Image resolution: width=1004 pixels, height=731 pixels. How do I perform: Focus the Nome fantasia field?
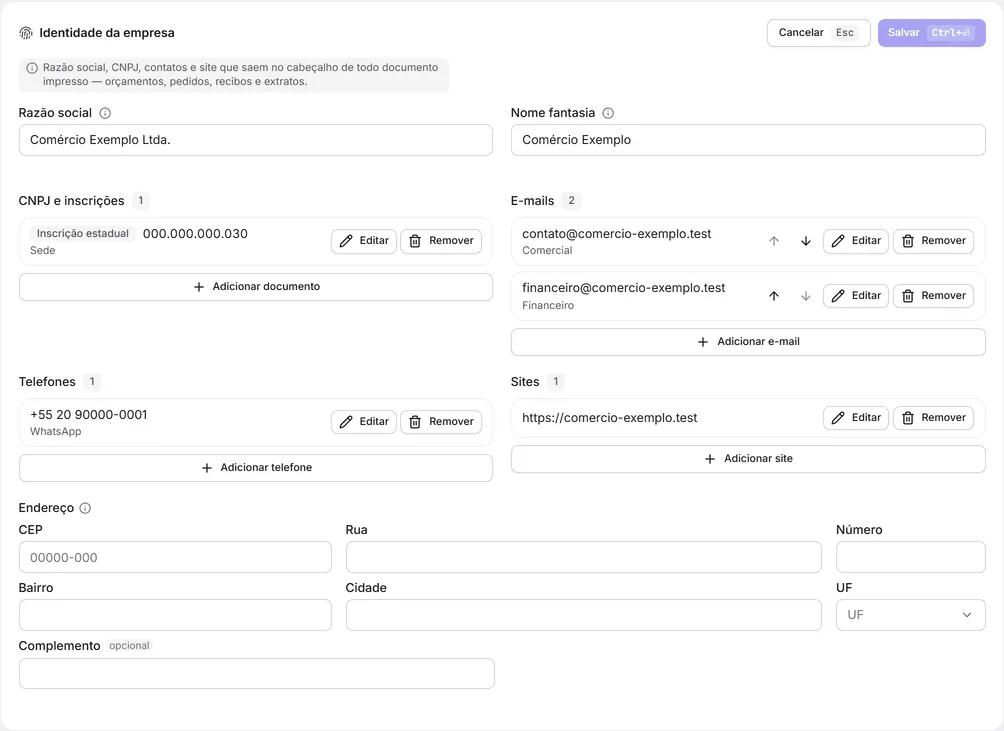[748, 140]
